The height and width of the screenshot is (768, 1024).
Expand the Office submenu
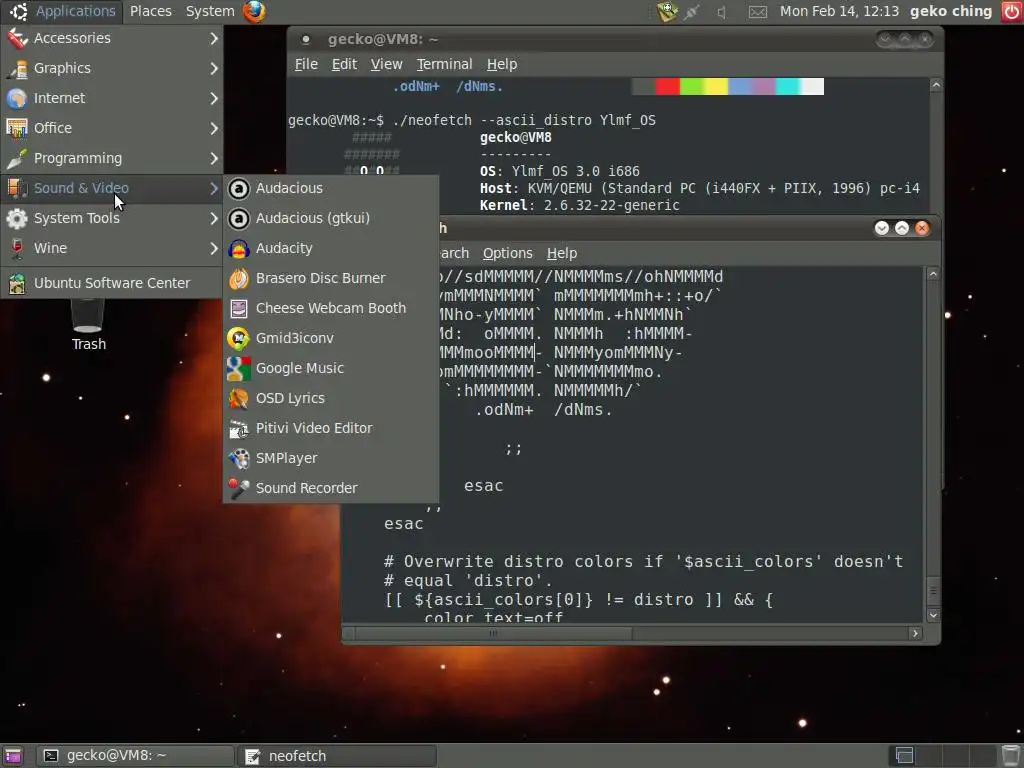(x=112, y=128)
